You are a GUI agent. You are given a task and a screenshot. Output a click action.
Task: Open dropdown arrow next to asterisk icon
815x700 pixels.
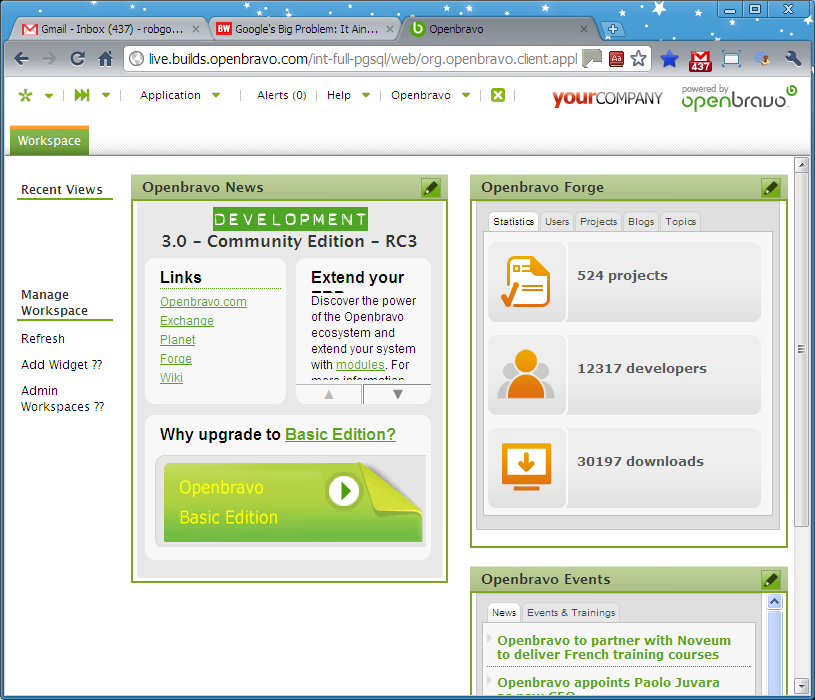[x=49, y=96]
